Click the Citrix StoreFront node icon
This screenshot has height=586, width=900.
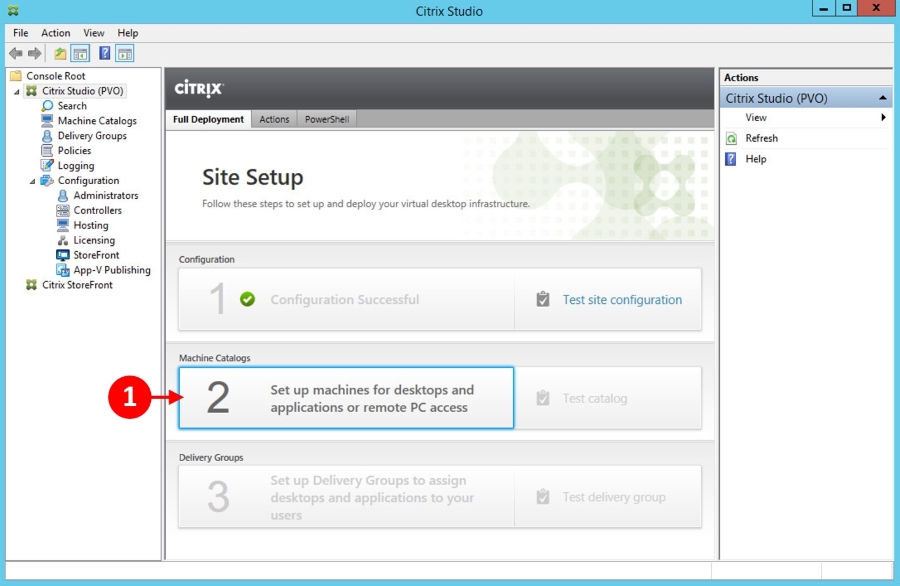(31, 285)
